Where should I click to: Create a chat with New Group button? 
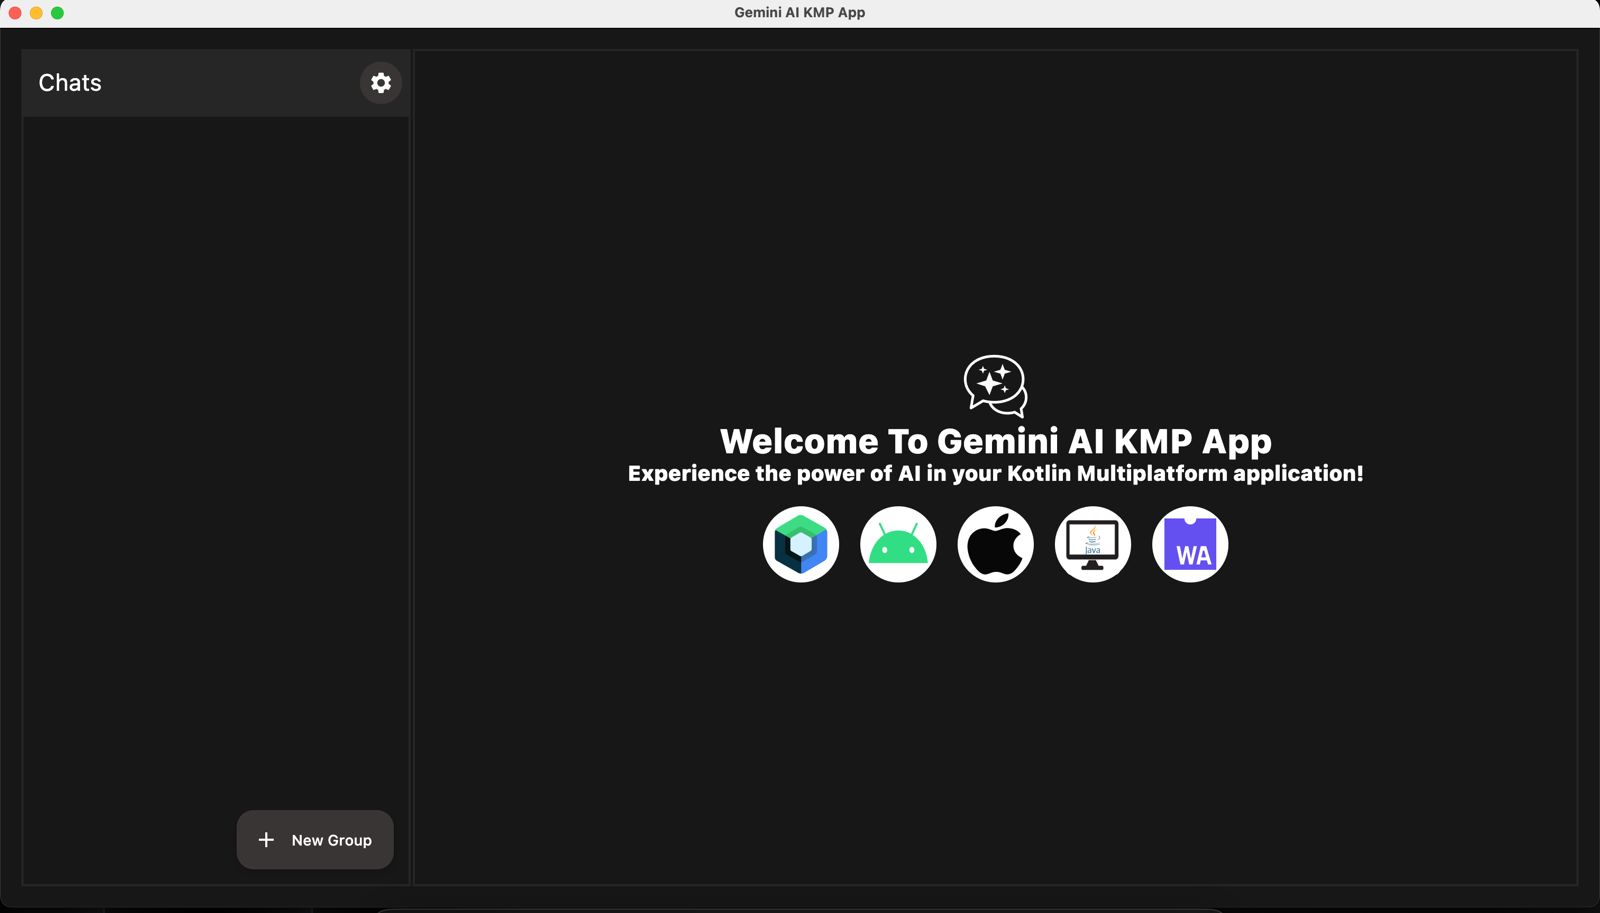pos(315,840)
